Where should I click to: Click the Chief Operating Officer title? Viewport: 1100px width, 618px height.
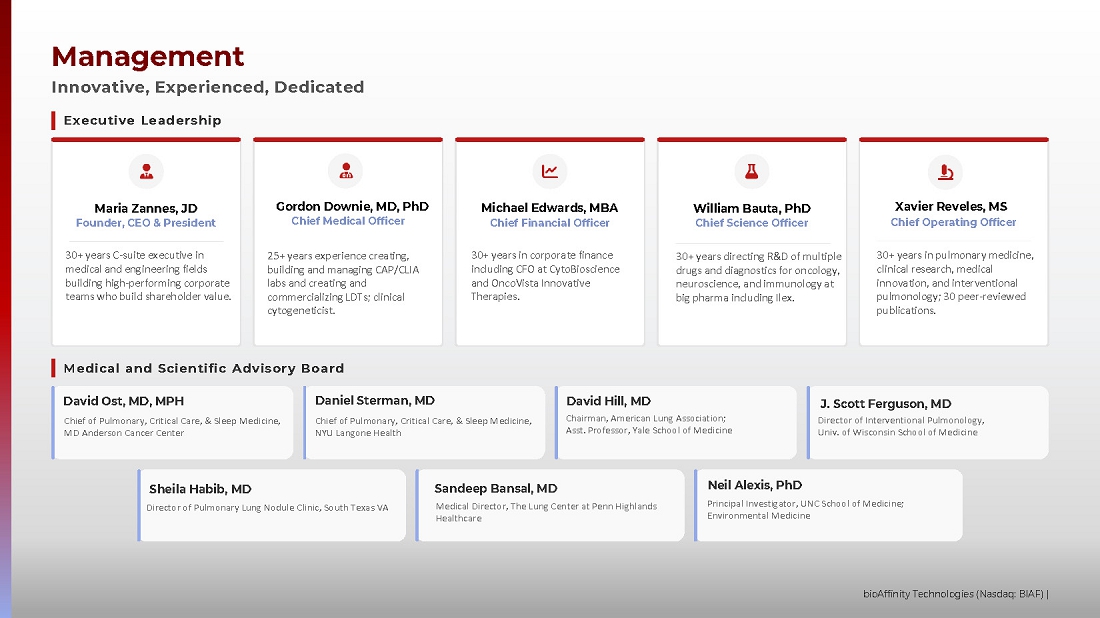point(953,222)
